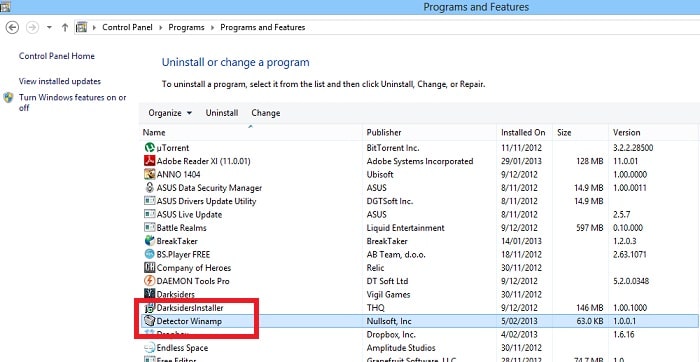Open View installed updates link
The height and width of the screenshot is (362, 700).
point(60,81)
